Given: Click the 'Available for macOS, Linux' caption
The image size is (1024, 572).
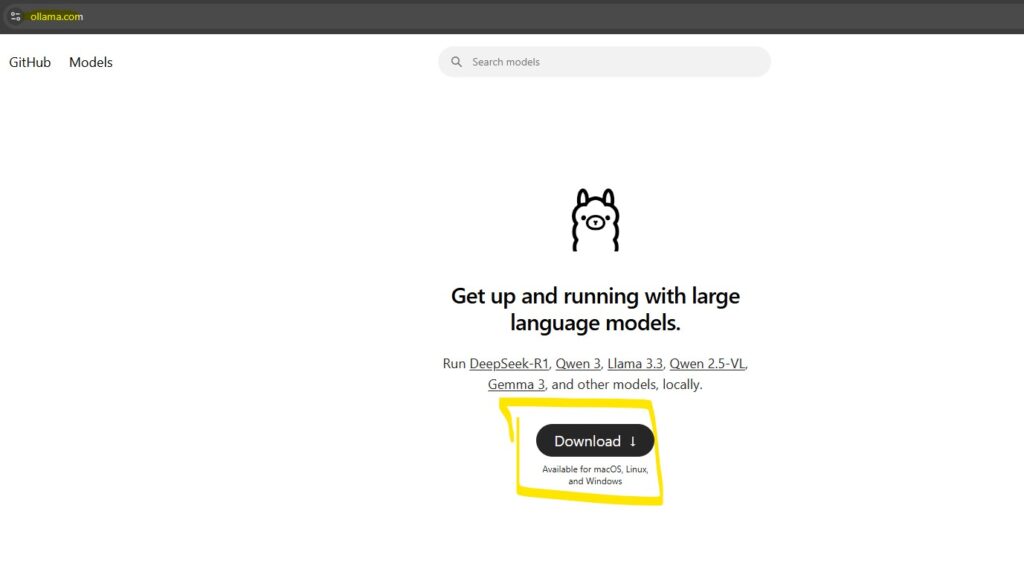Looking at the screenshot, I should 595,469.
